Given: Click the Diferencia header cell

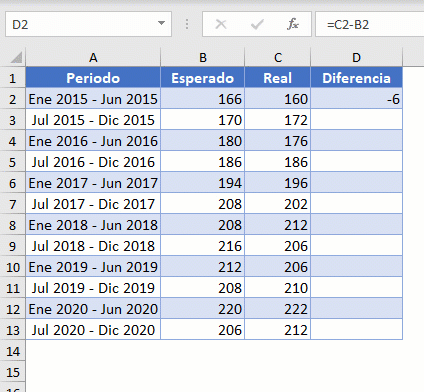Looking at the screenshot, I should point(356,78).
